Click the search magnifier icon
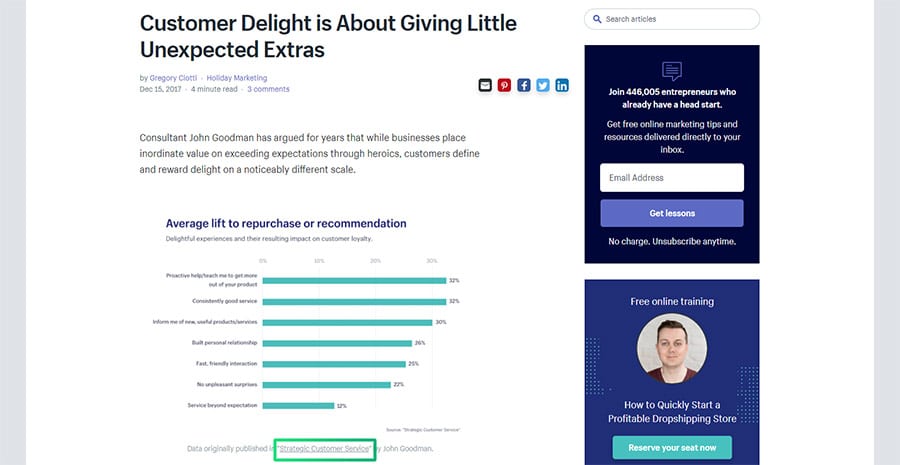 coord(597,19)
